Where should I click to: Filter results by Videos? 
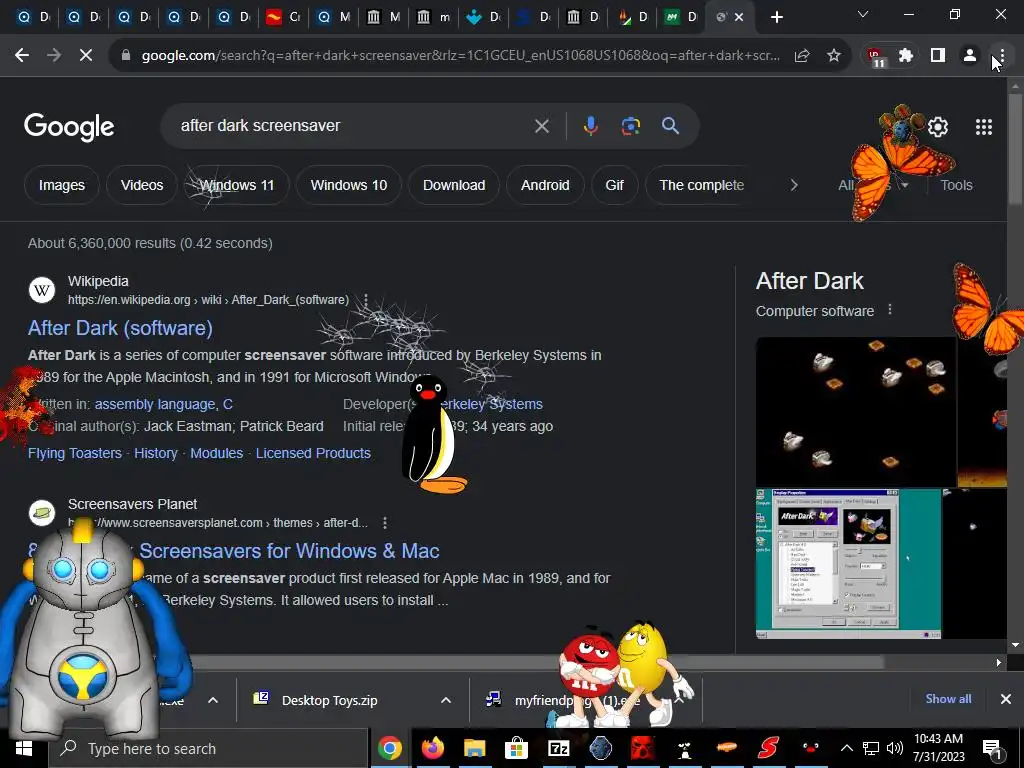142,185
